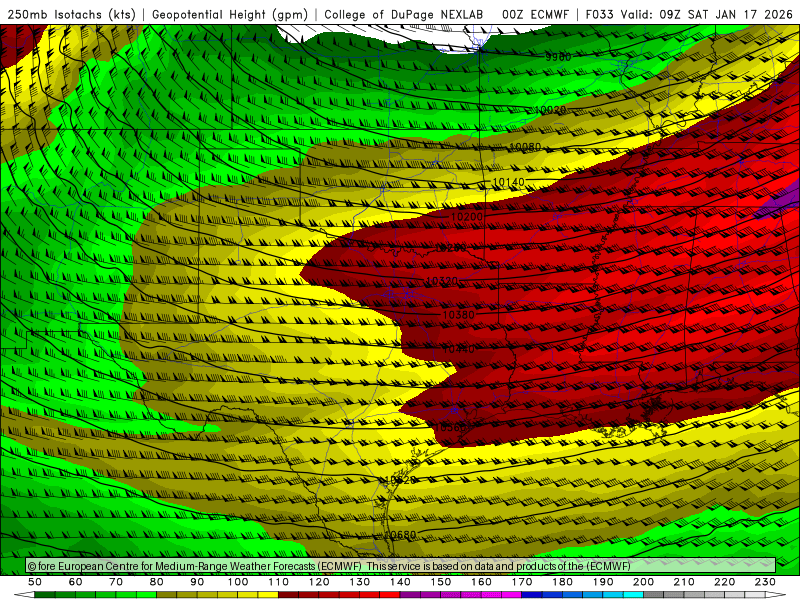This screenshot has height=600, width=800.
Task: Click the brightest yellow swatch ending at 110
Action: coord(268,595)
